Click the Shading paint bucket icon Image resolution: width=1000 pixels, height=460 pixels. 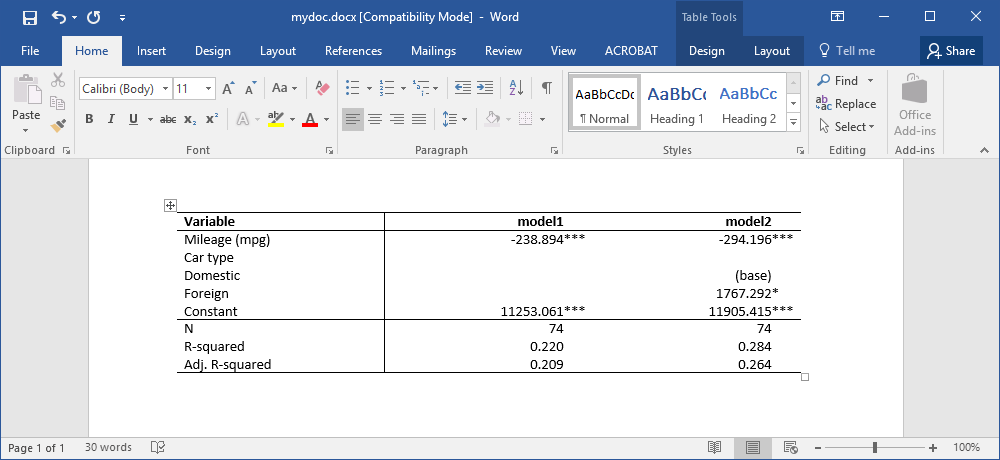[x=492, y=119]
